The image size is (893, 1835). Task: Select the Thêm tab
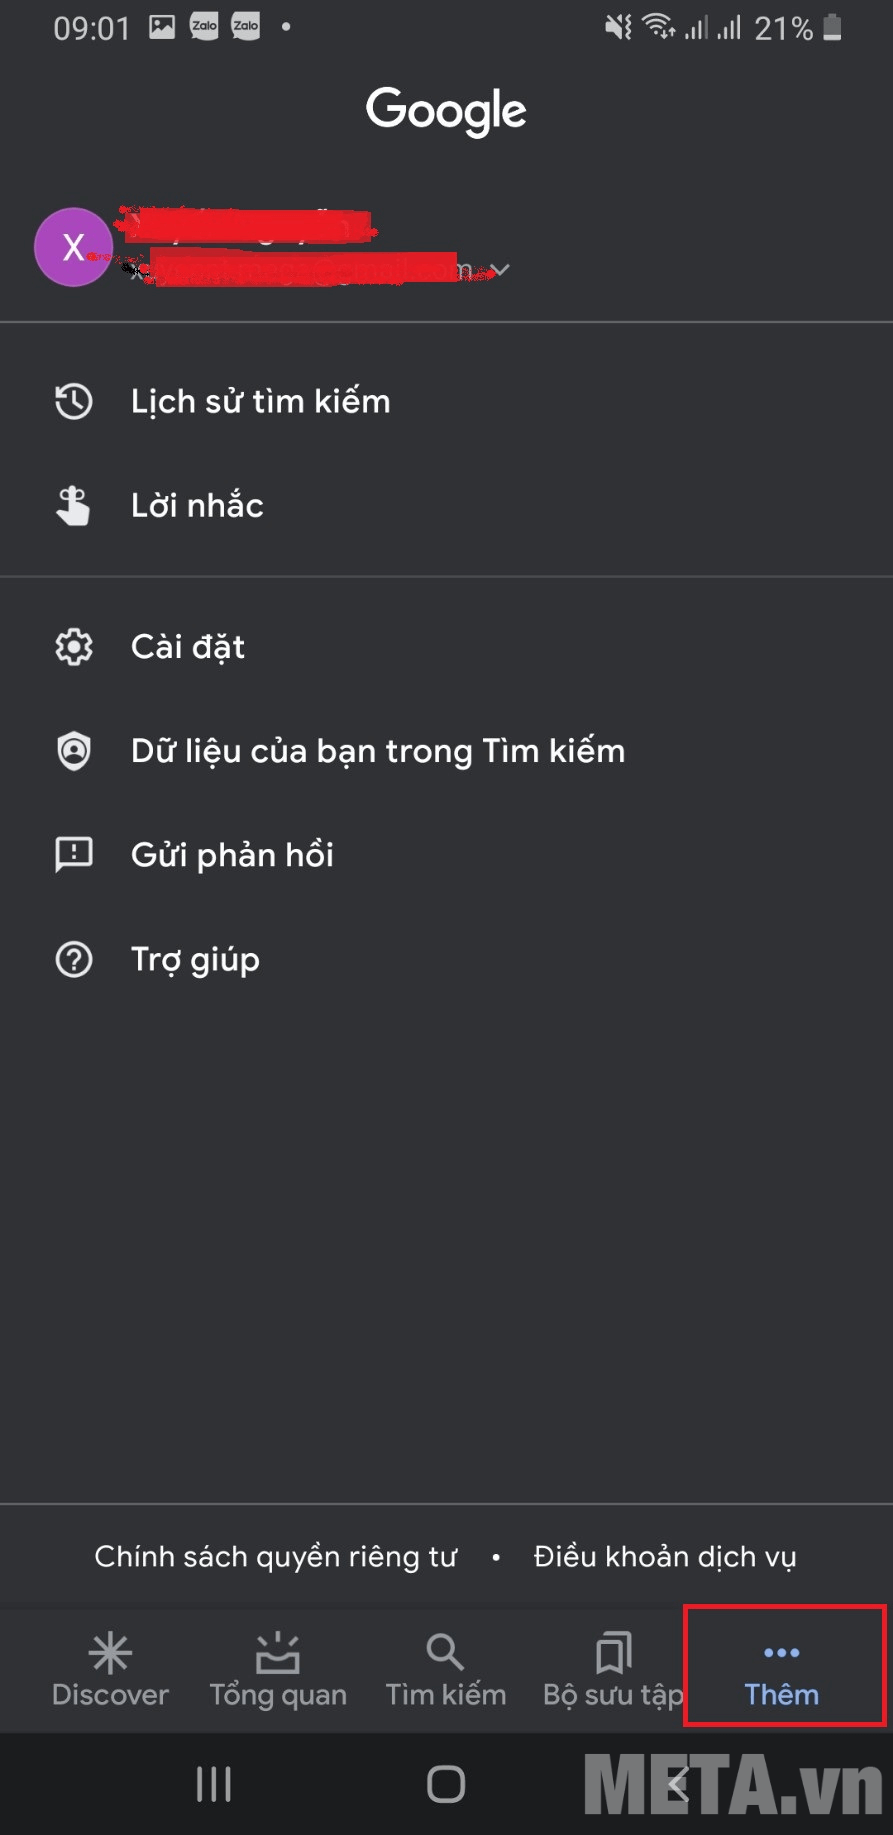[782, 1669]
